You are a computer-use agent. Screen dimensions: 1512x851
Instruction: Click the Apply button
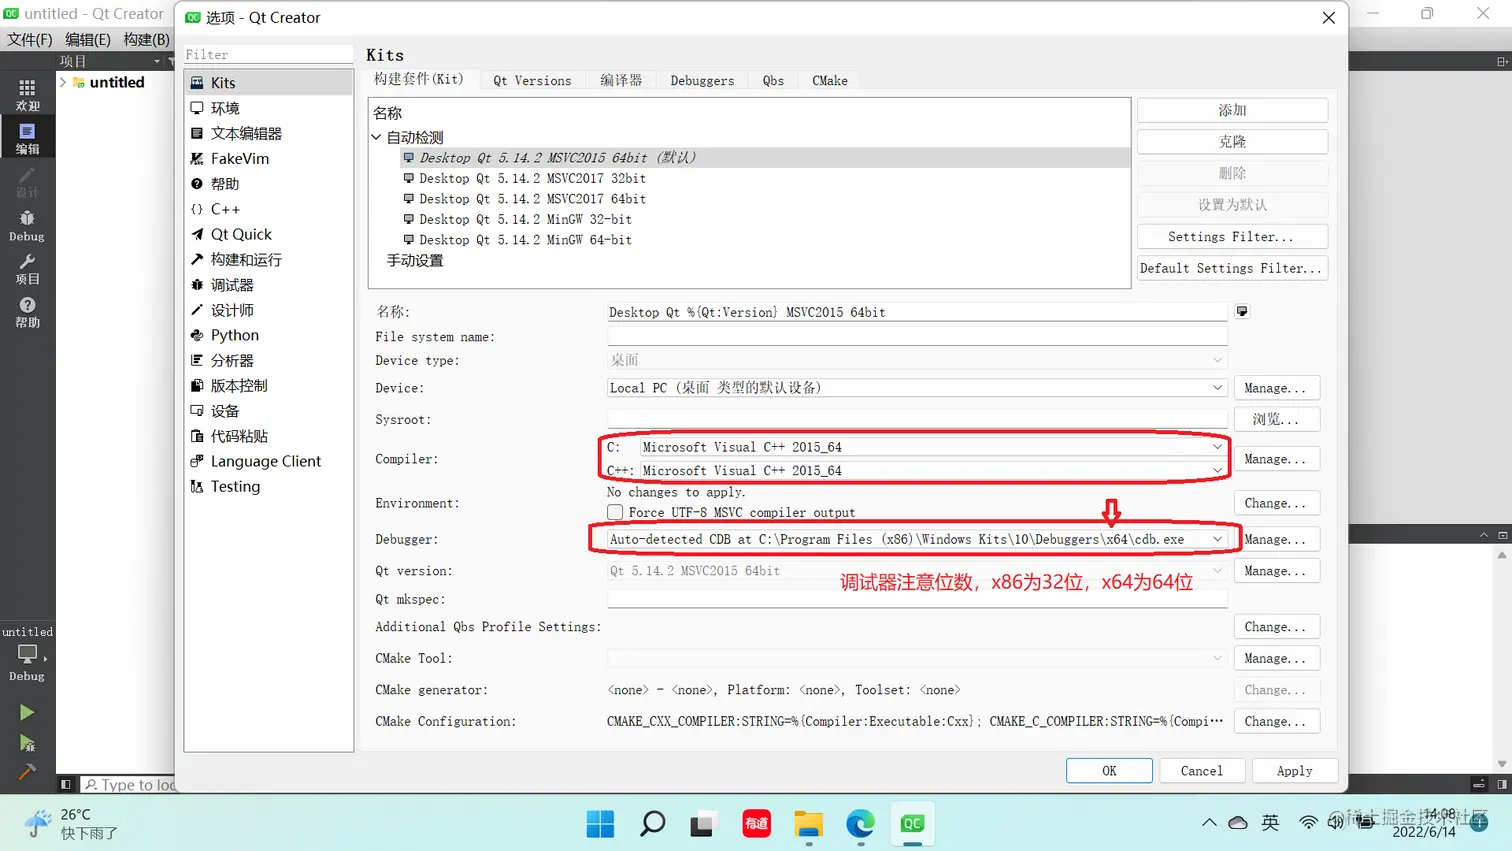1294,771
